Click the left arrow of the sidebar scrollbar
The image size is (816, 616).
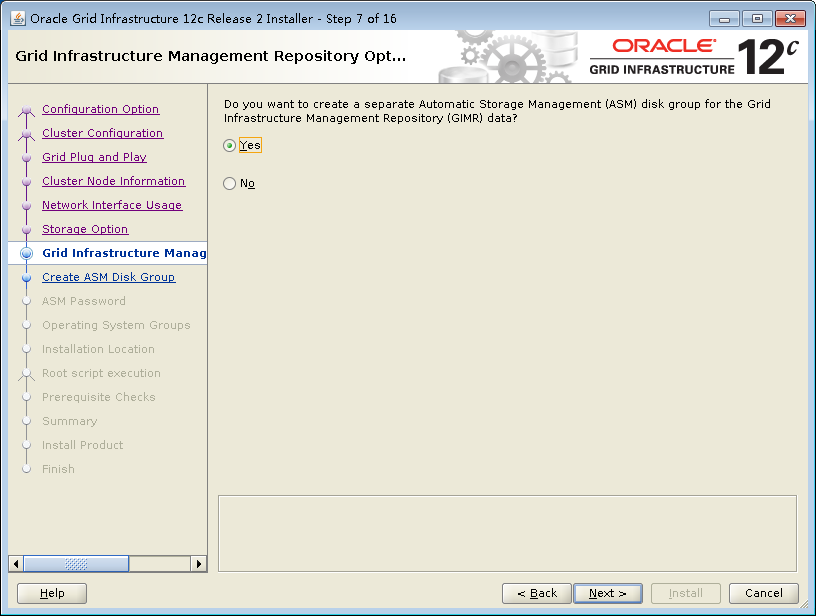tap(16, 564)
